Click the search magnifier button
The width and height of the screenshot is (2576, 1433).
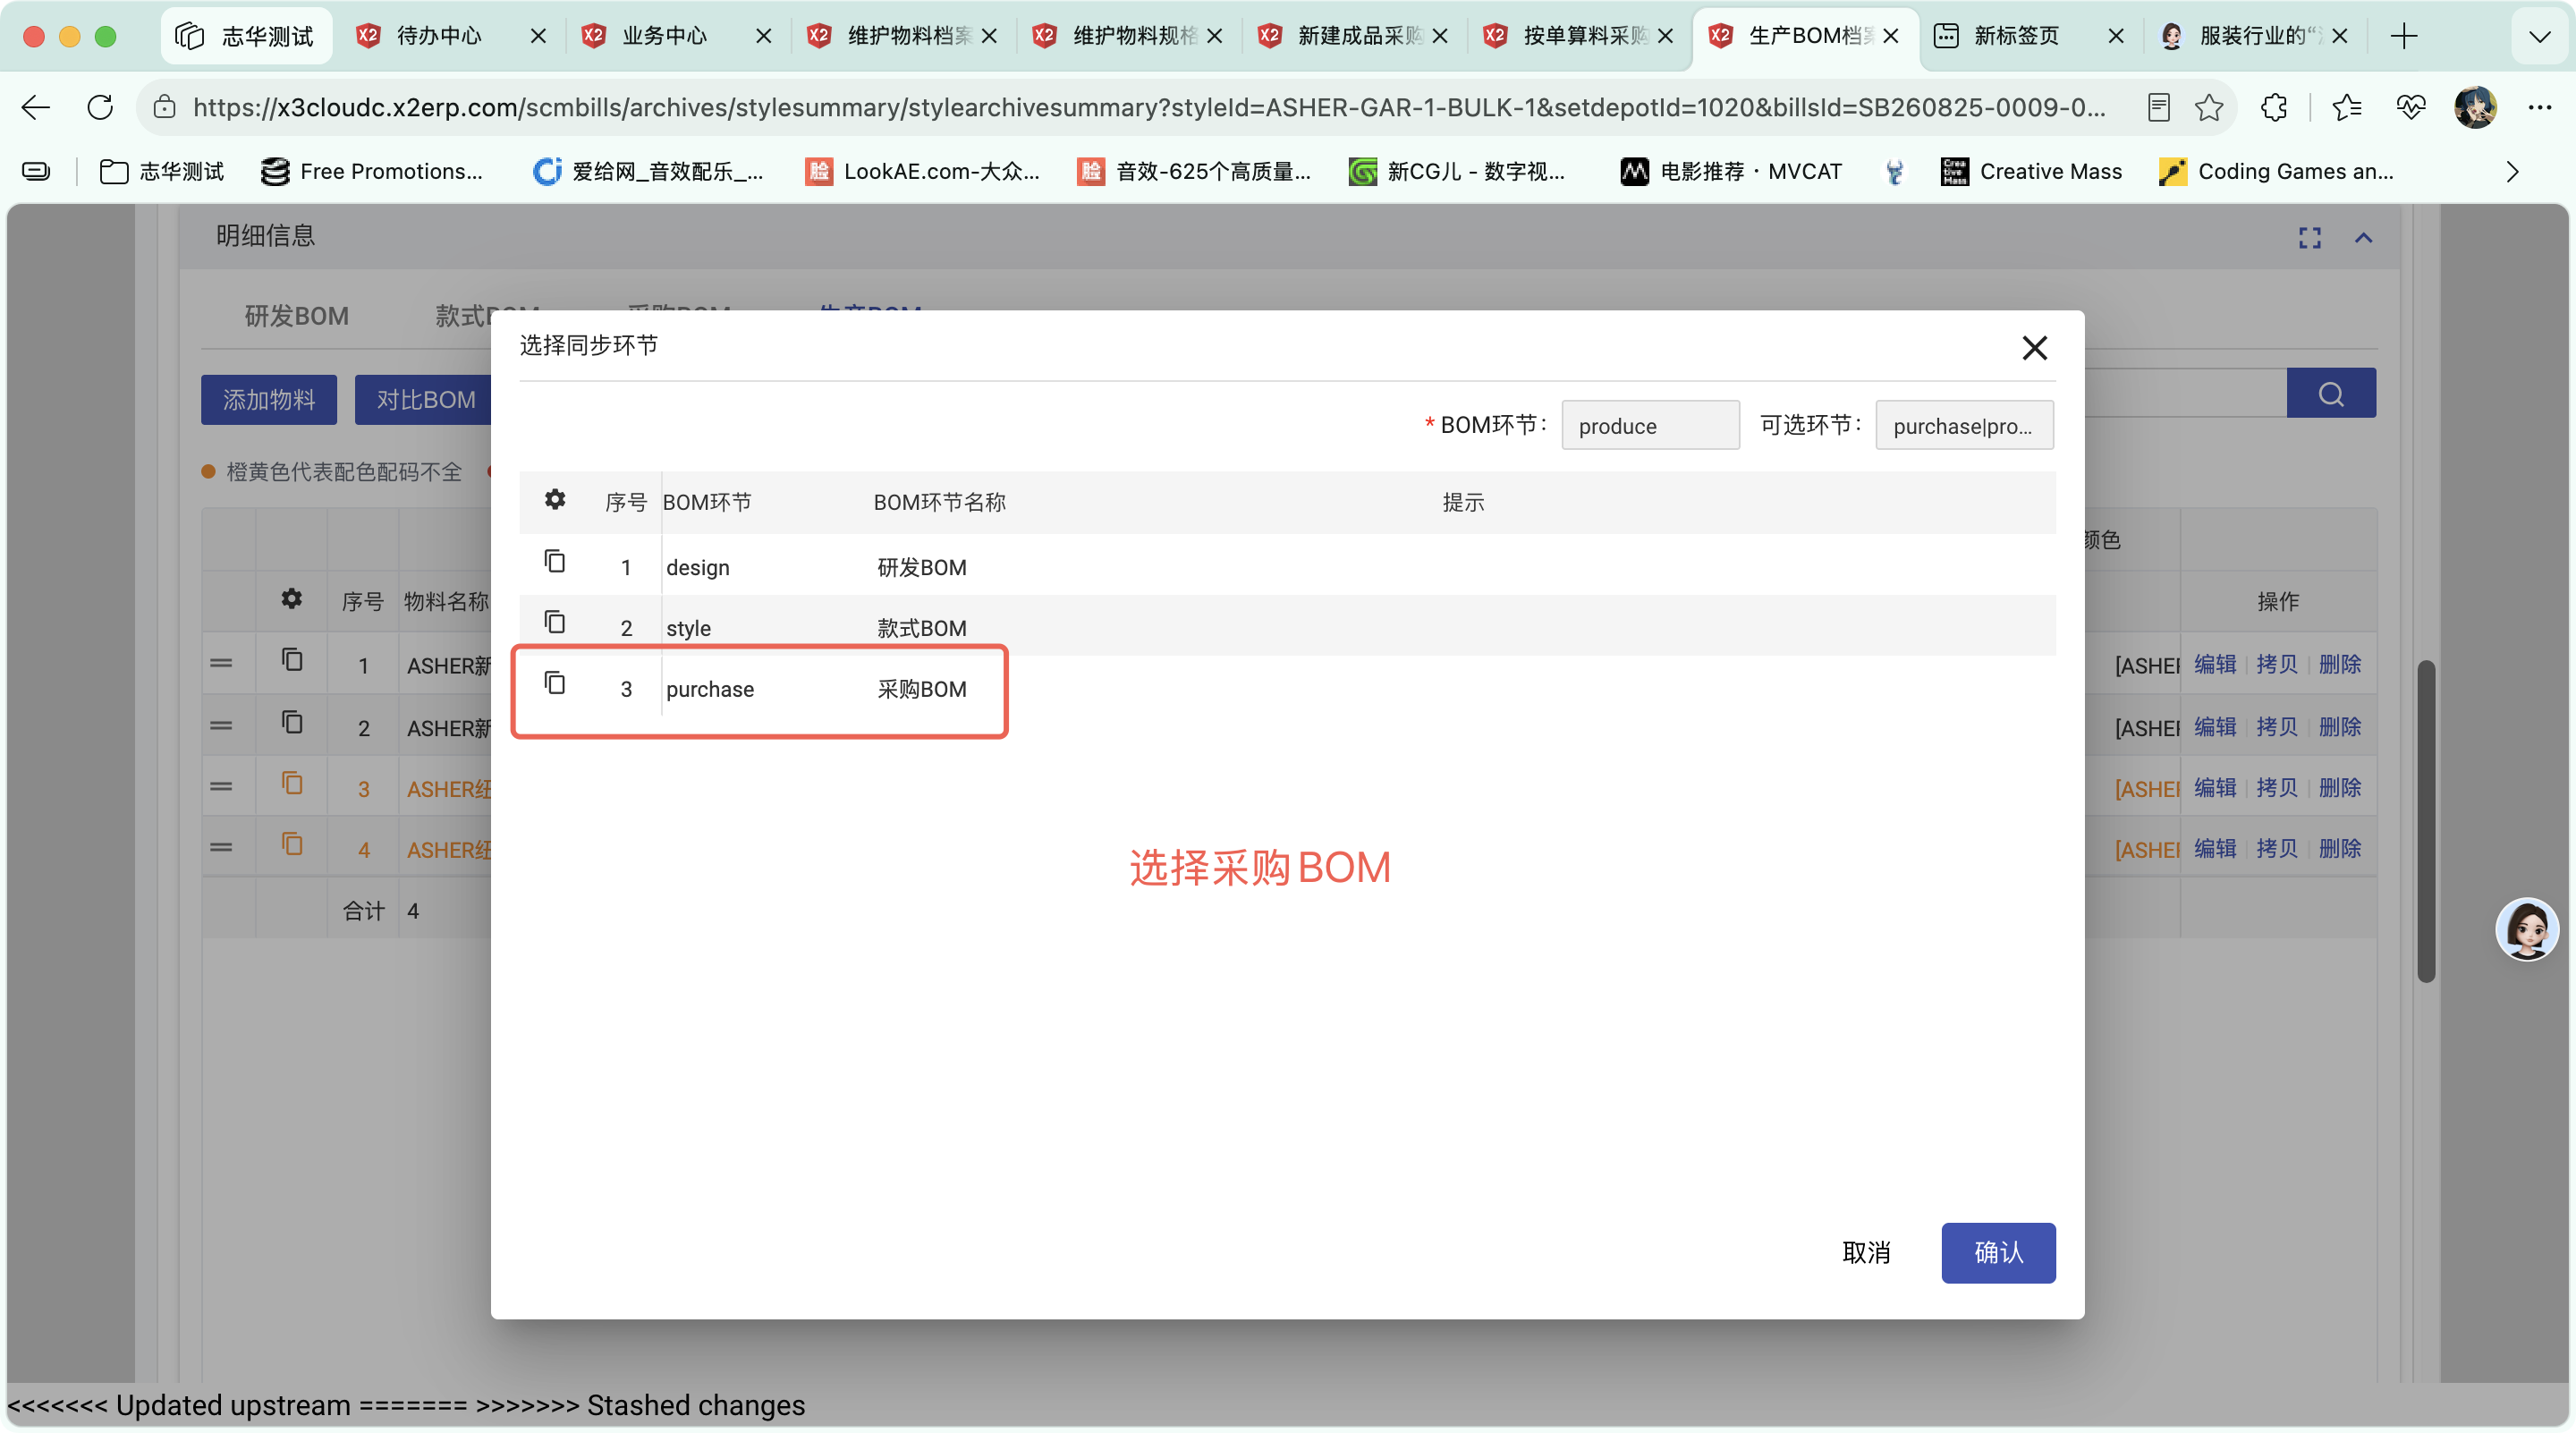point(2331,394)
